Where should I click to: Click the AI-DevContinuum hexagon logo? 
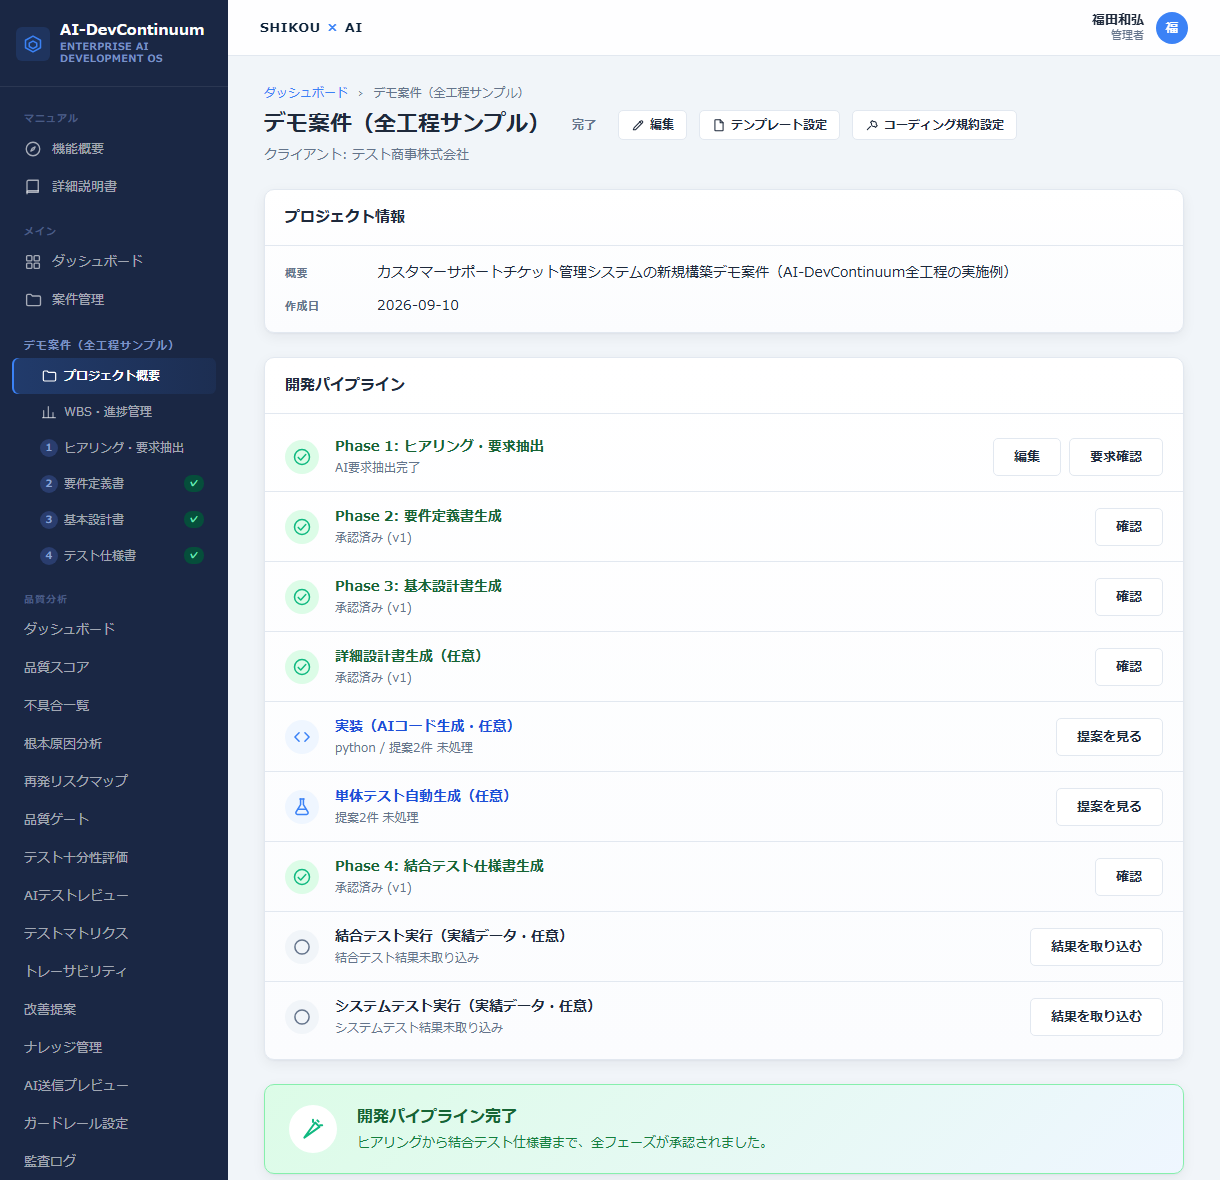pos(33,44)
